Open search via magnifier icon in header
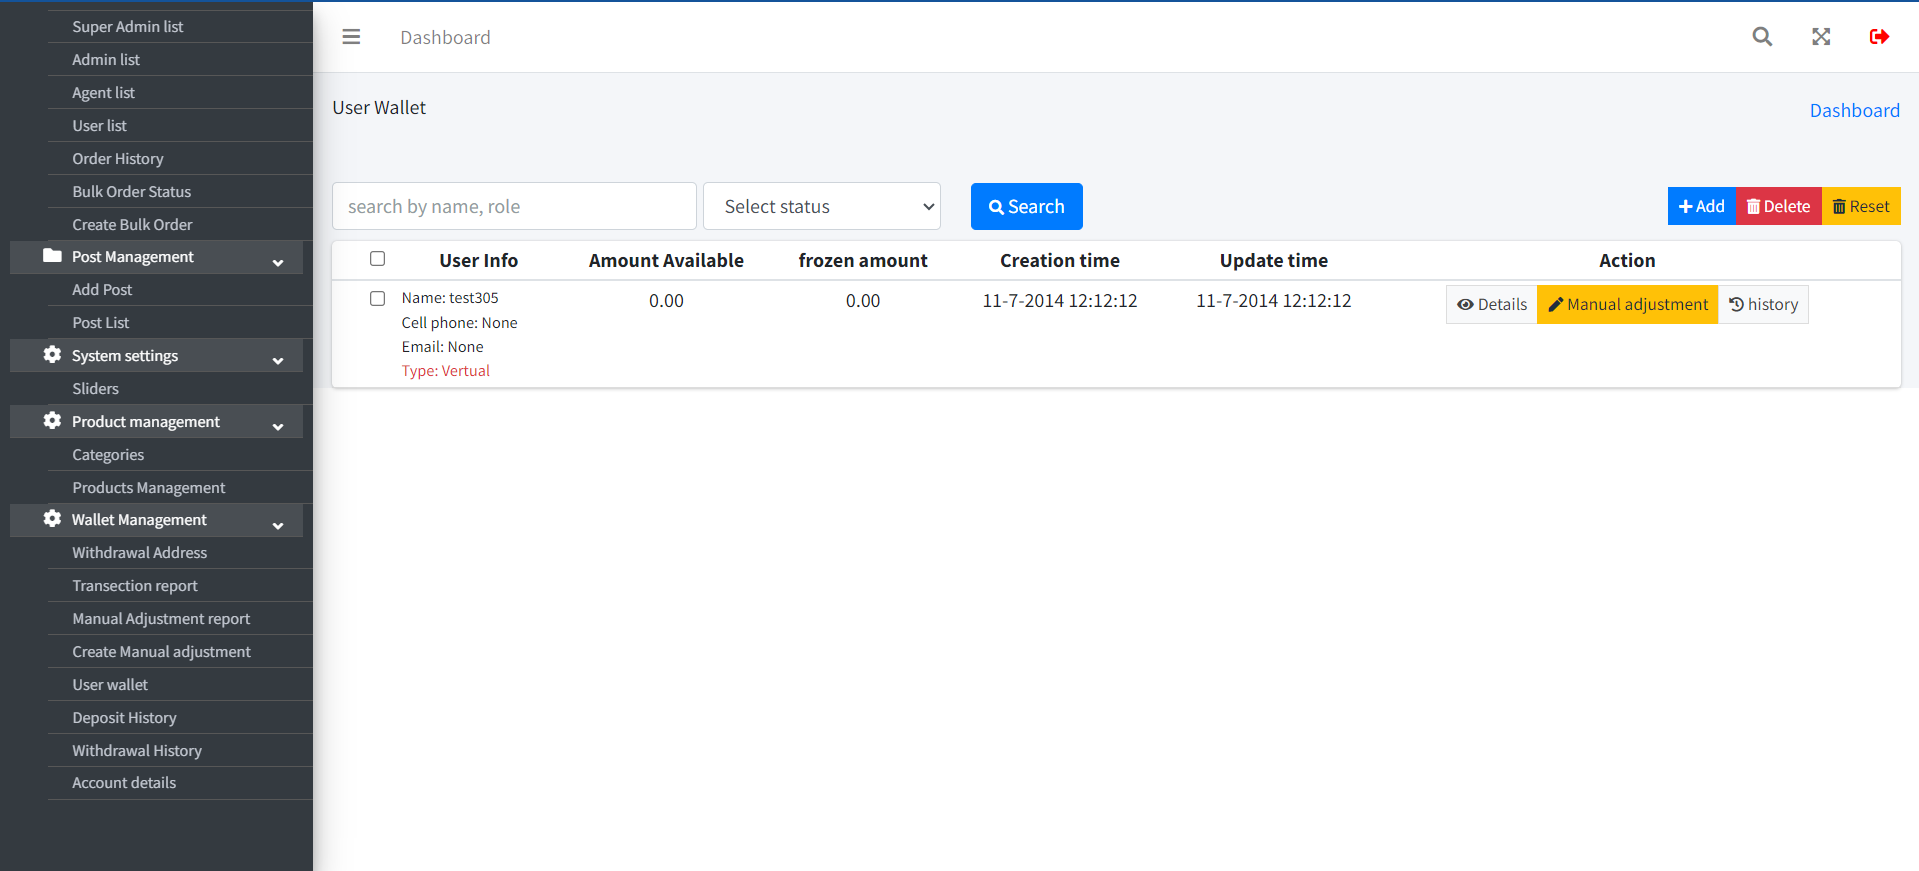The image size is (1919, 871). [1762, 37]
